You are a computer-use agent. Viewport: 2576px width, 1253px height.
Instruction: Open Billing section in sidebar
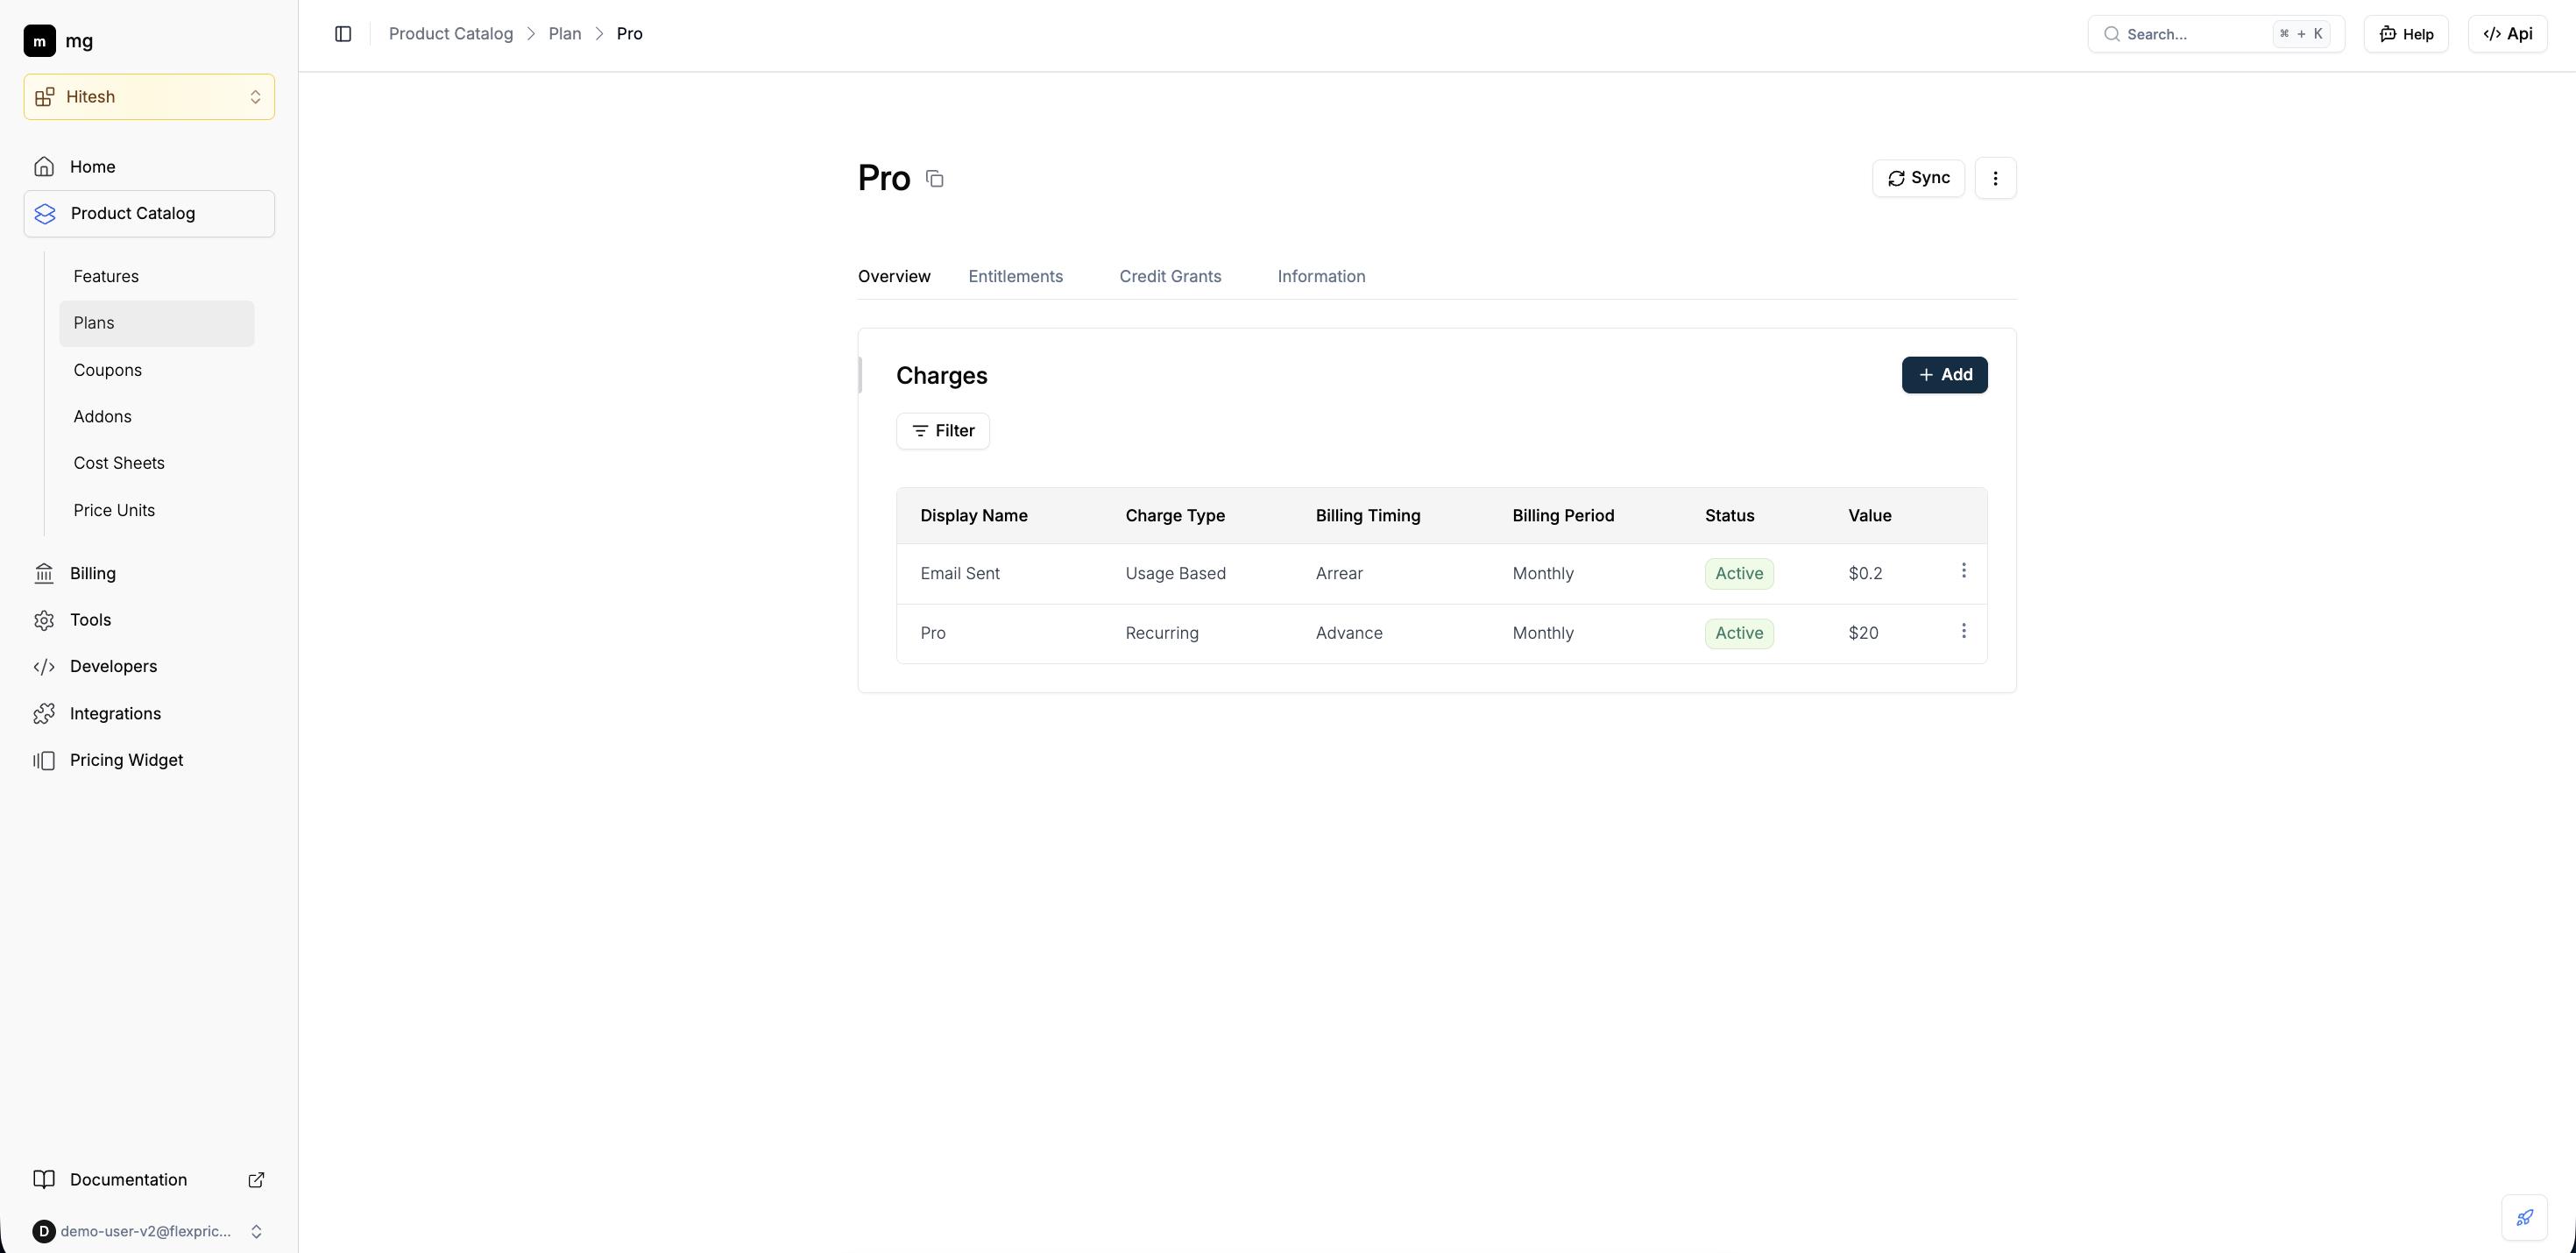point(93,573)
